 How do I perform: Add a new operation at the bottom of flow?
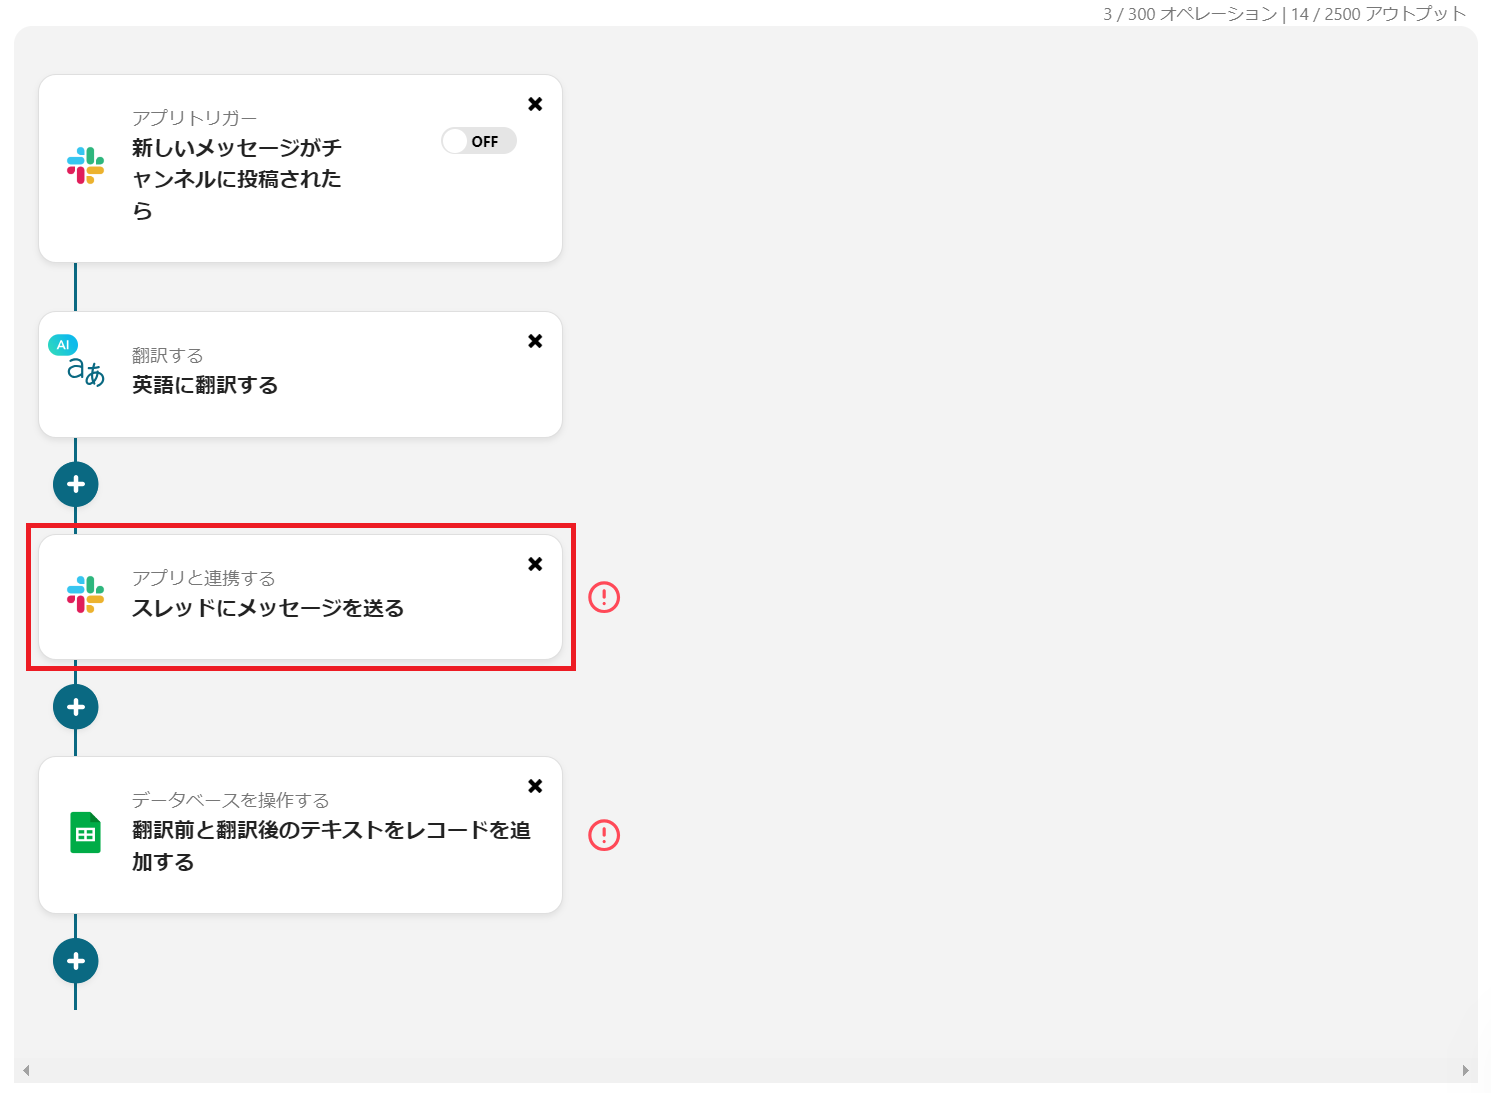76,961
